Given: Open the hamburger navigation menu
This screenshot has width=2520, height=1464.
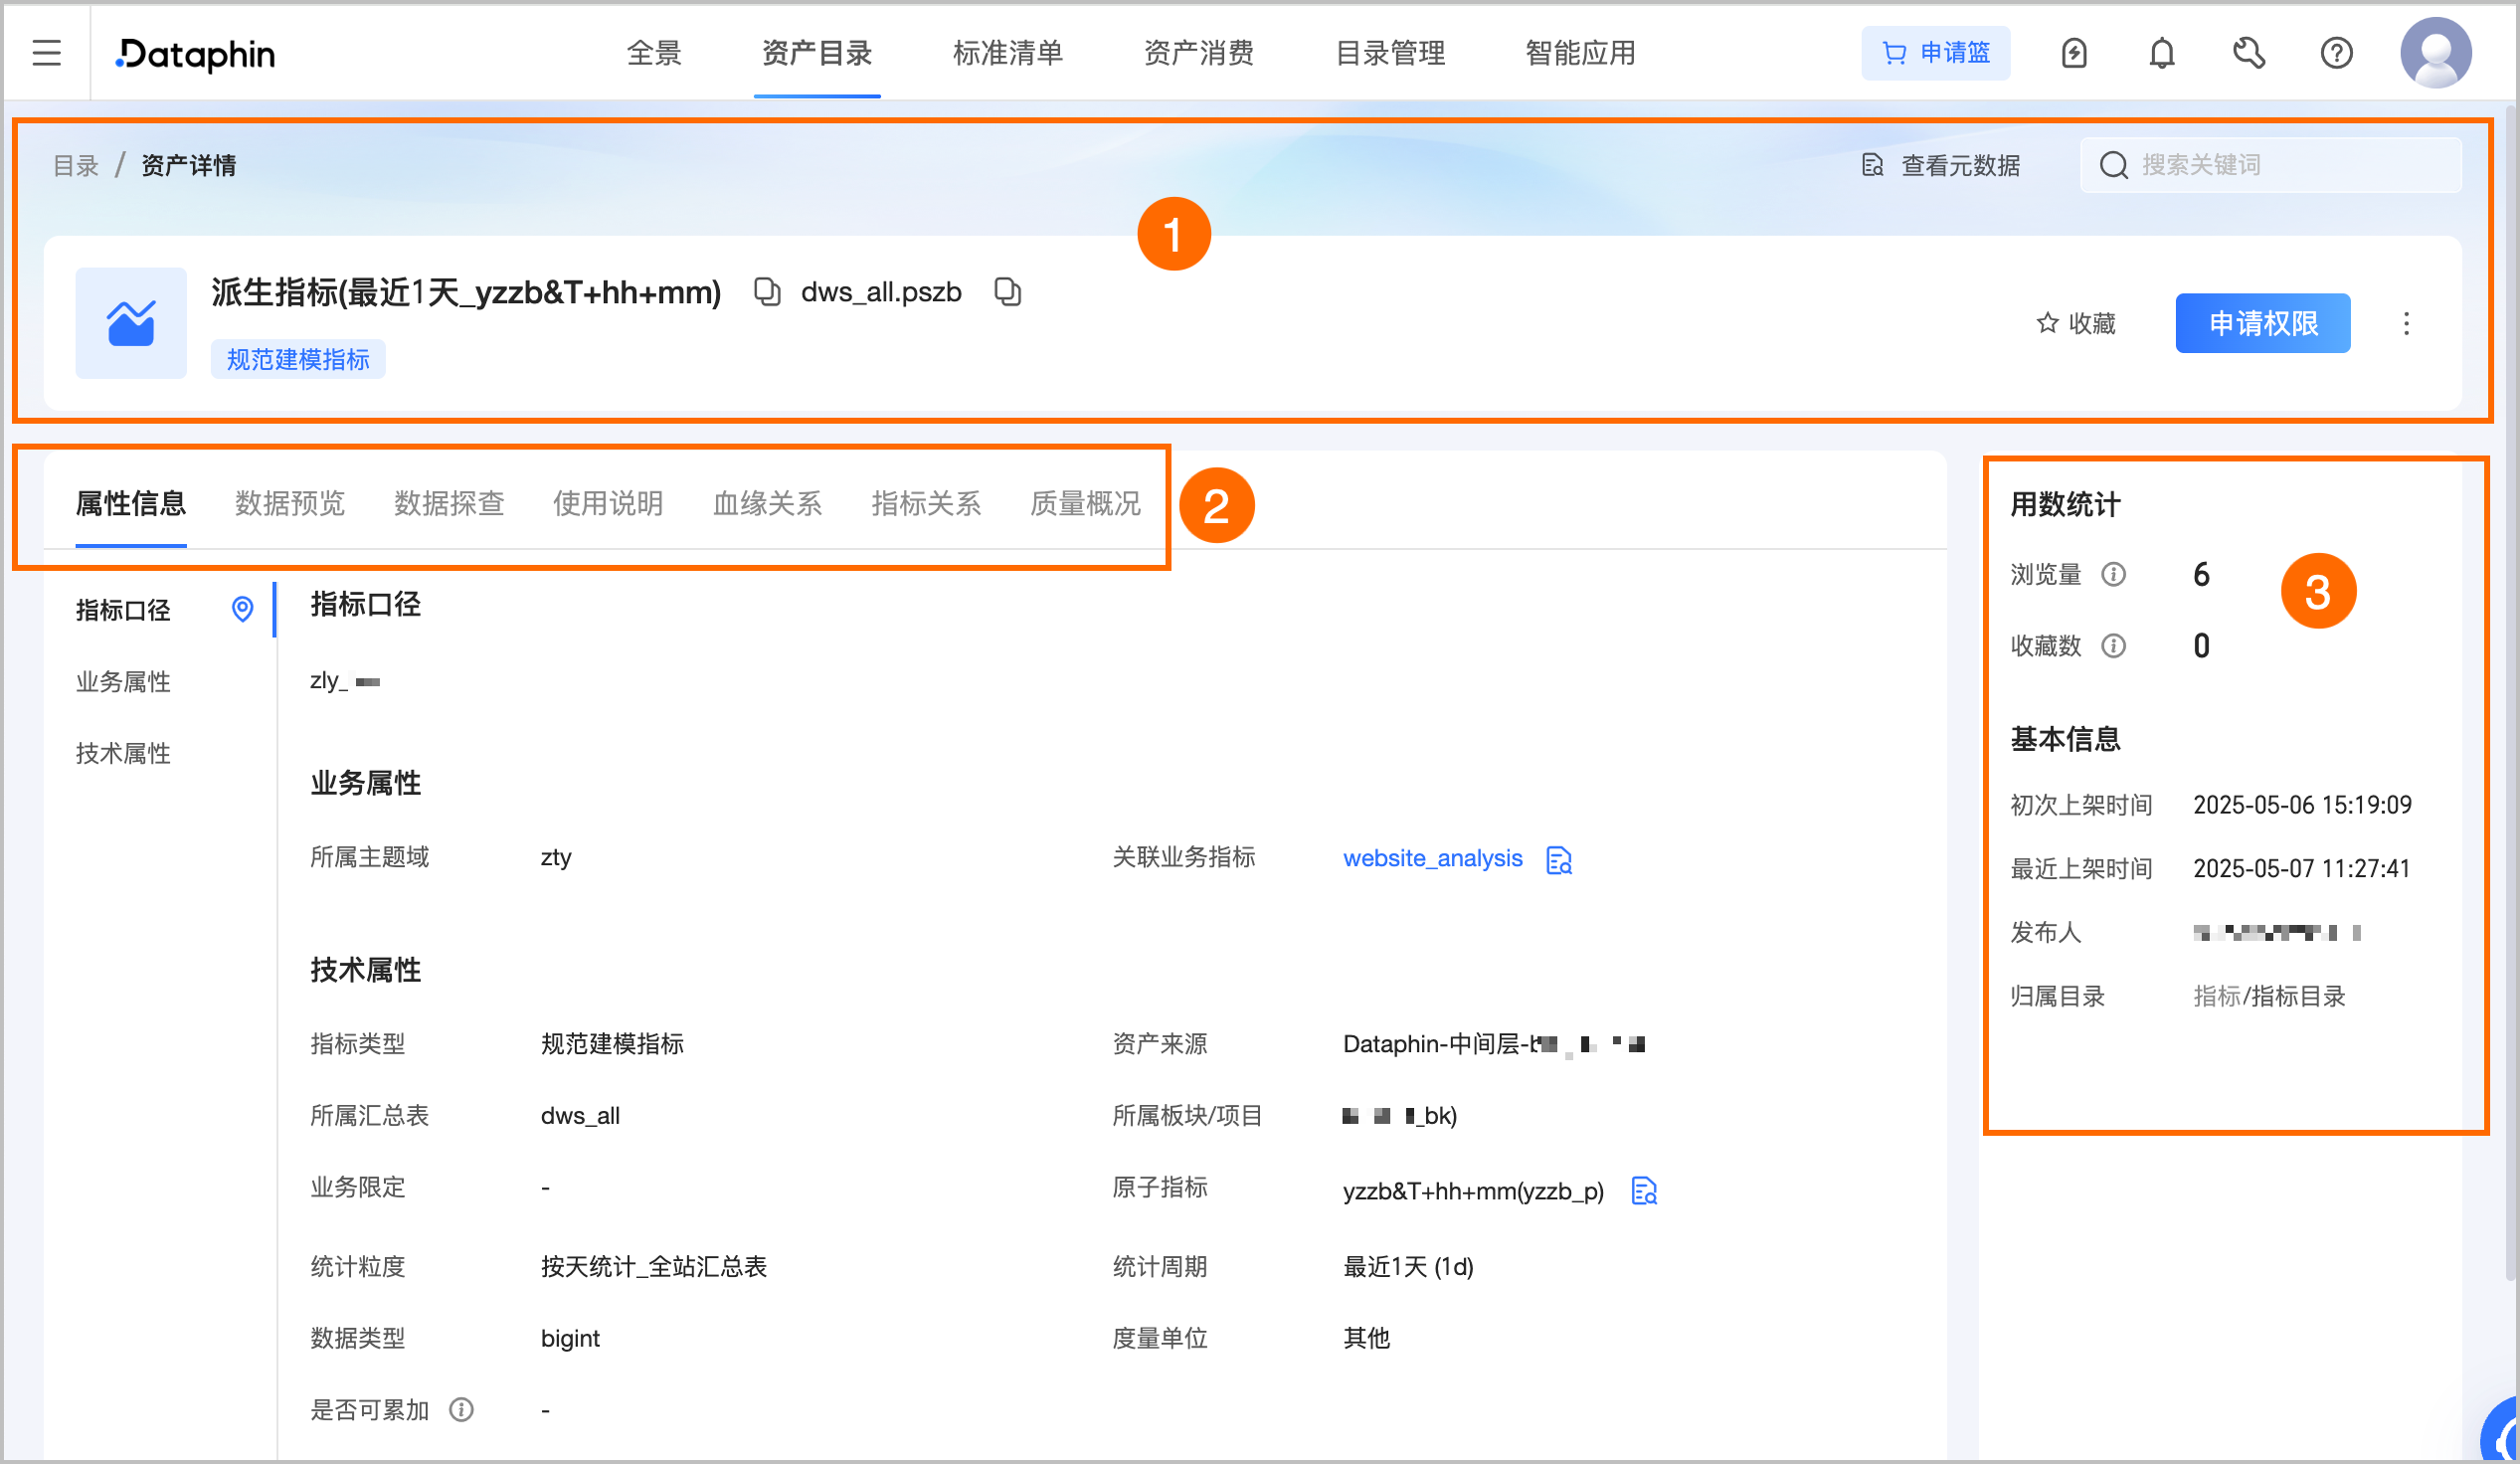Looking at the screenshot, I should pyautogui.click(x=46, y=53).
